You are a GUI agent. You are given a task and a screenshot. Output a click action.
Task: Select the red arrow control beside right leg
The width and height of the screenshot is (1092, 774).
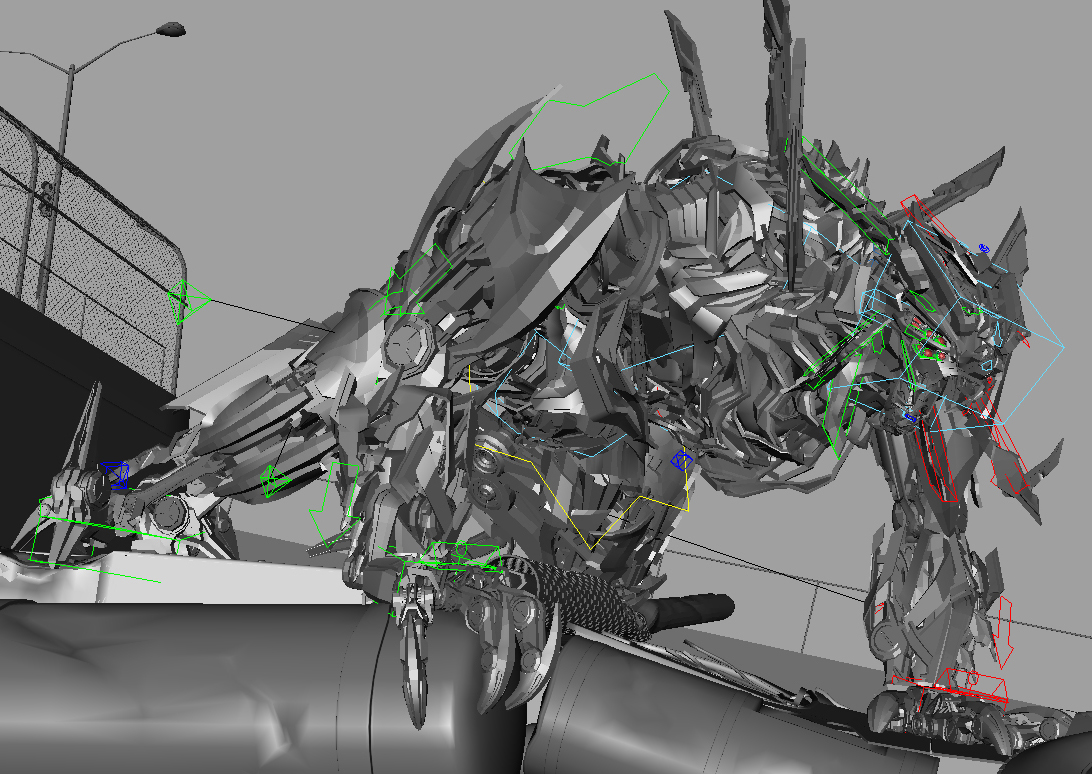point(1007,632)
